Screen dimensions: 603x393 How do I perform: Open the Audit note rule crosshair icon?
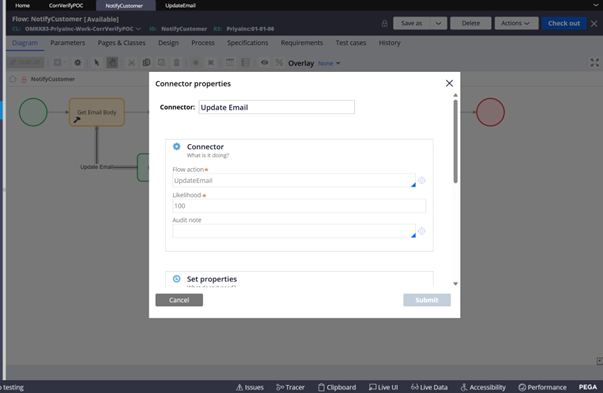(x=422, y=231)
